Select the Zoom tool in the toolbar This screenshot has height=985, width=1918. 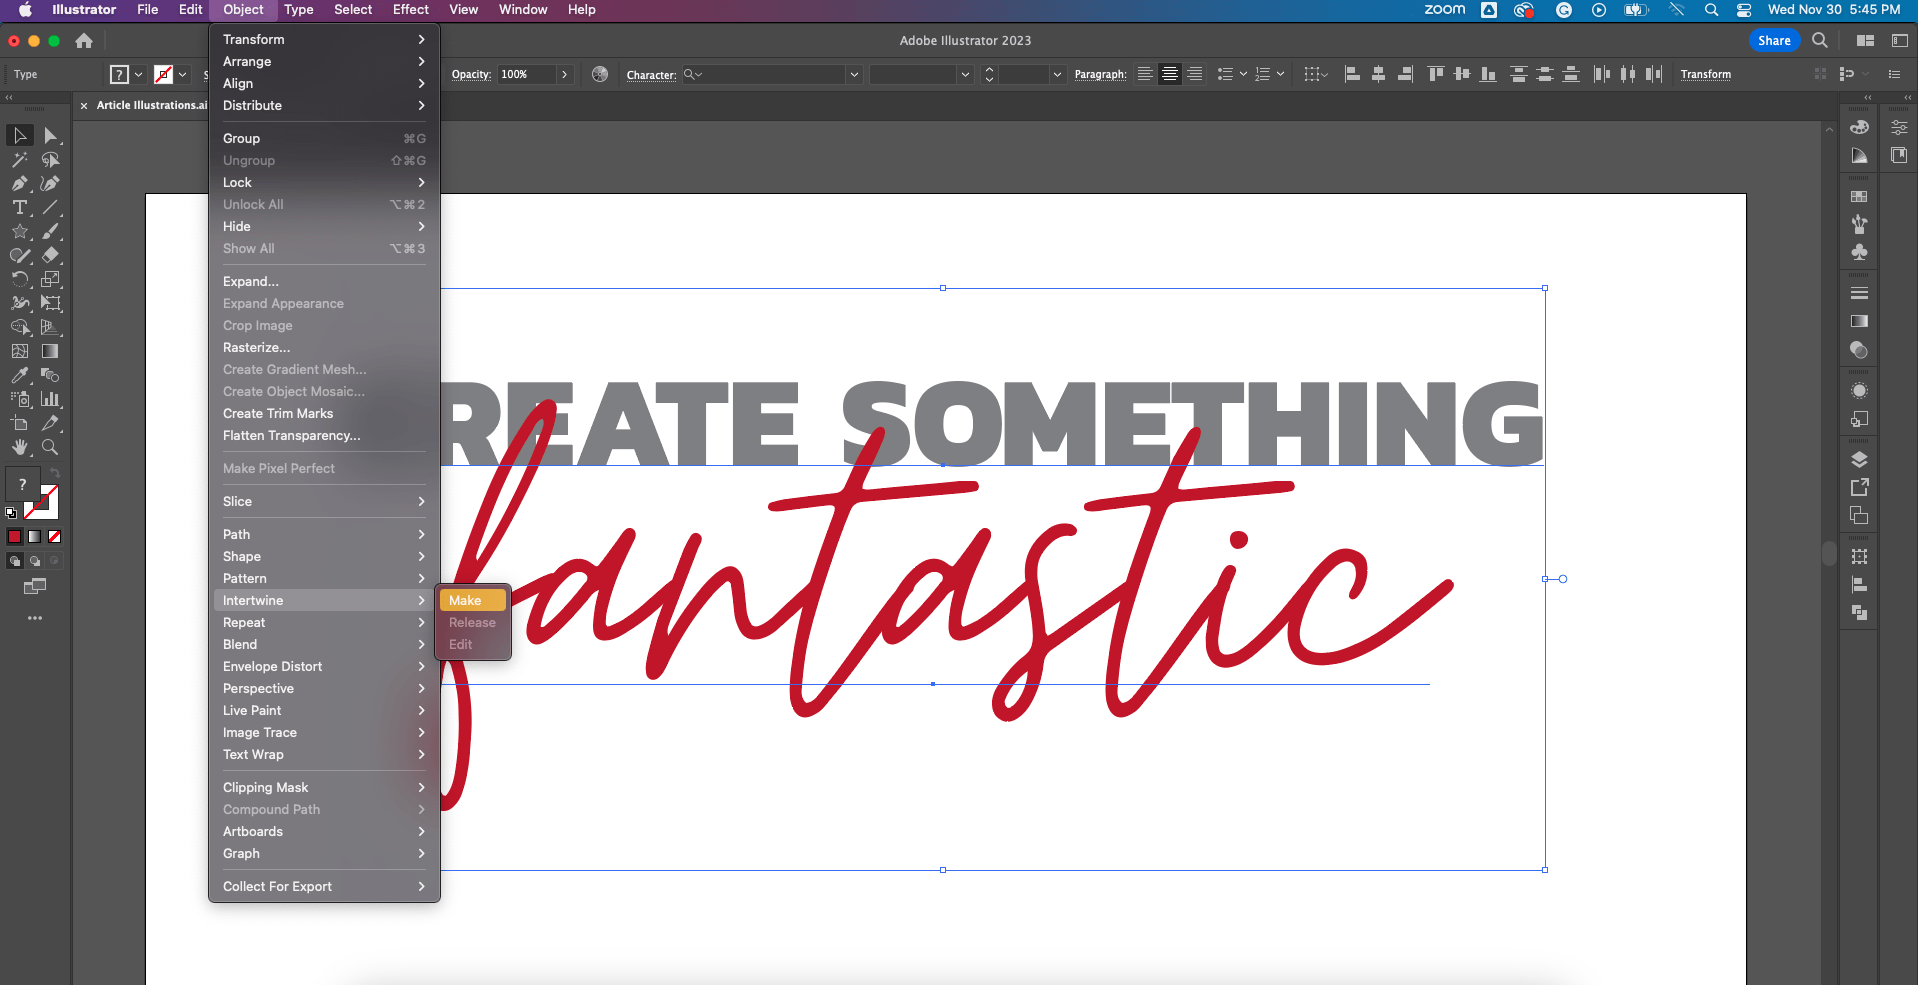50,448
